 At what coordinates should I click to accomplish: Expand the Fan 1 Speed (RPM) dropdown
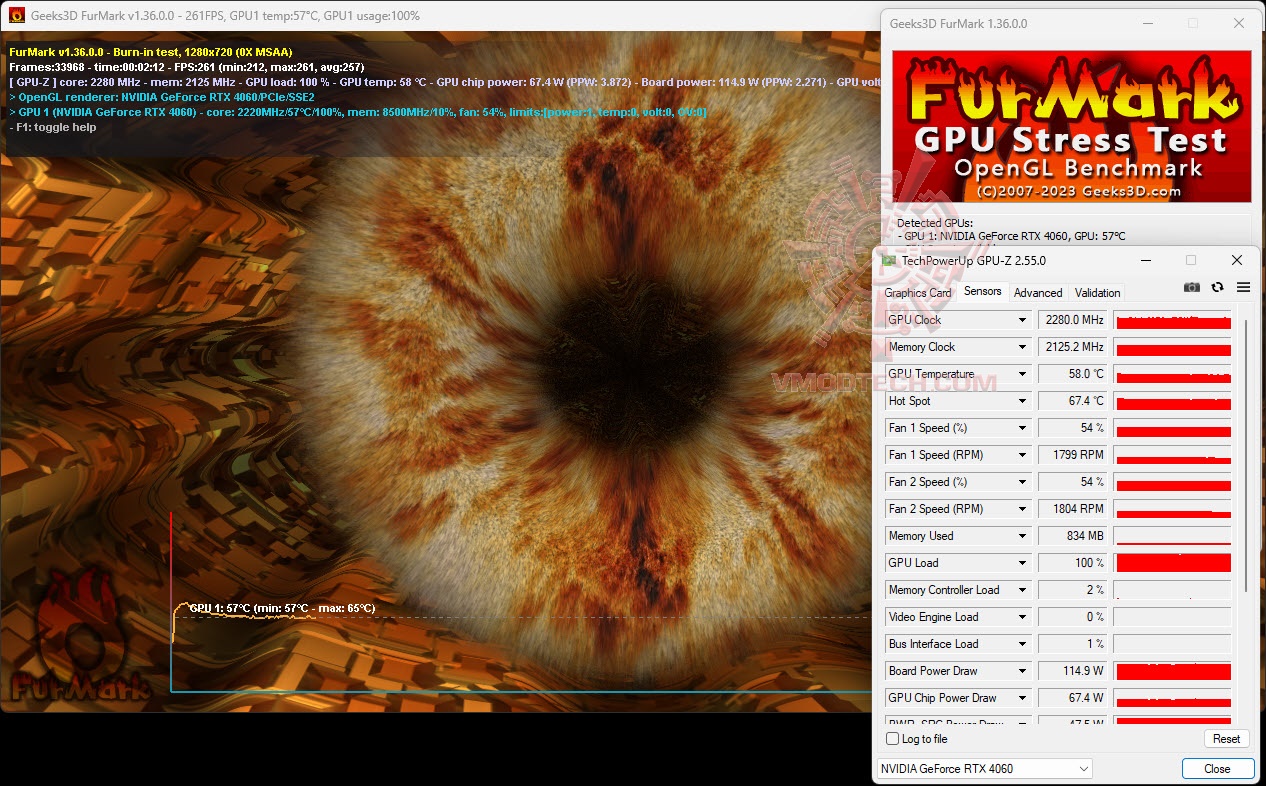(1022, 455)
